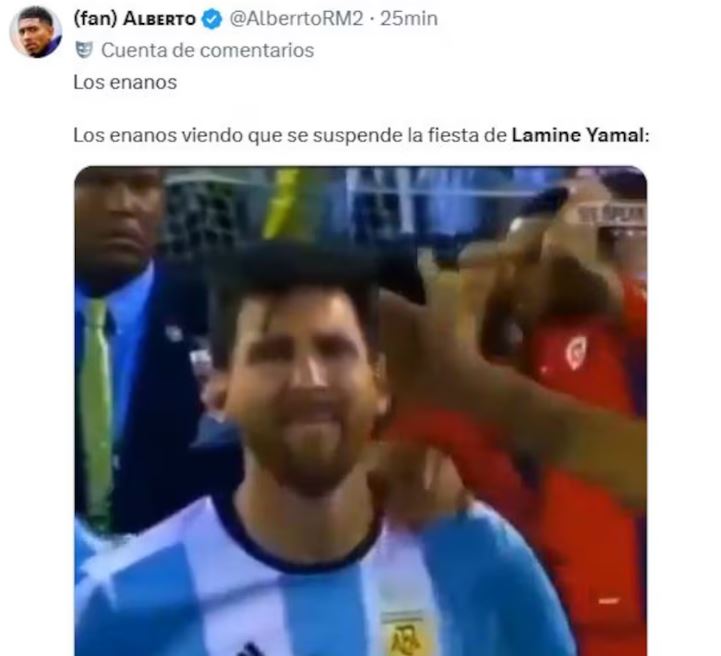Open the 25min timestamp permalink
This screenshot has height=656, width=721.
click(x=409, y=19)
